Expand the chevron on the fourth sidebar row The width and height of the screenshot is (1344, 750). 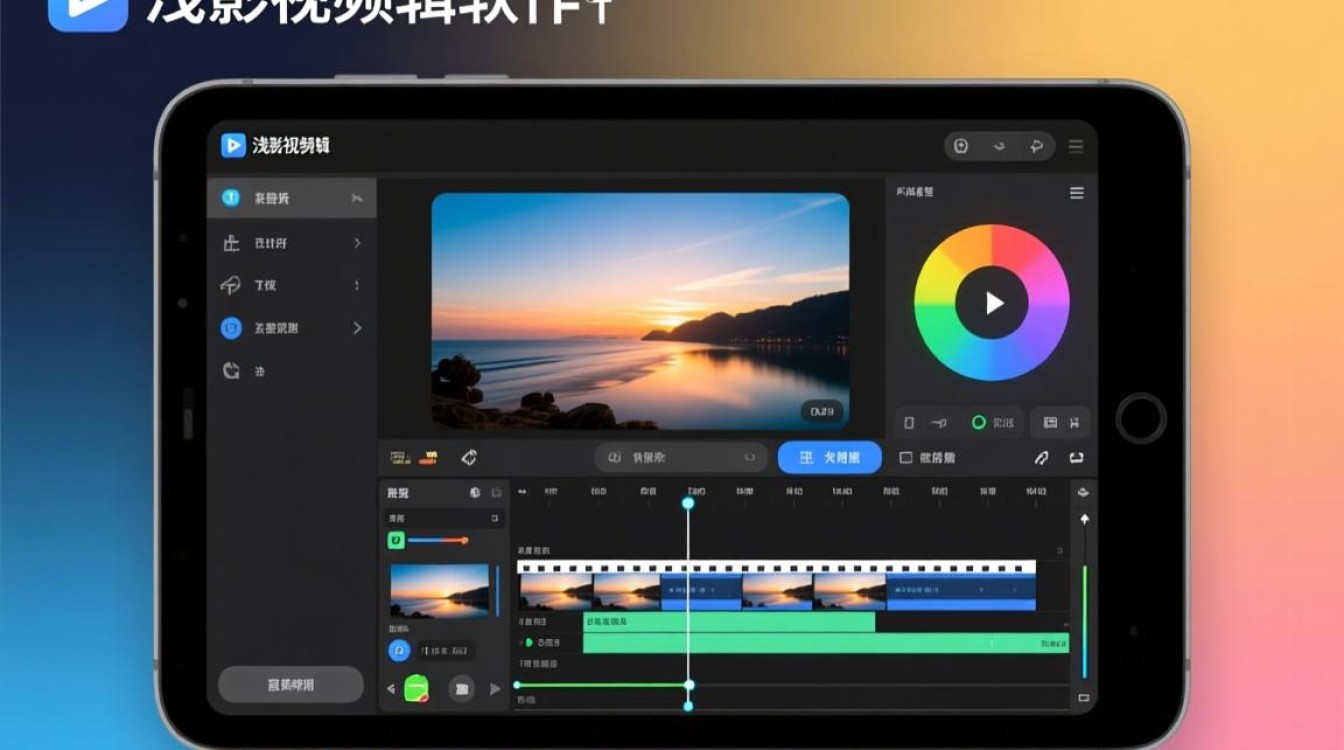coord(357,328)
